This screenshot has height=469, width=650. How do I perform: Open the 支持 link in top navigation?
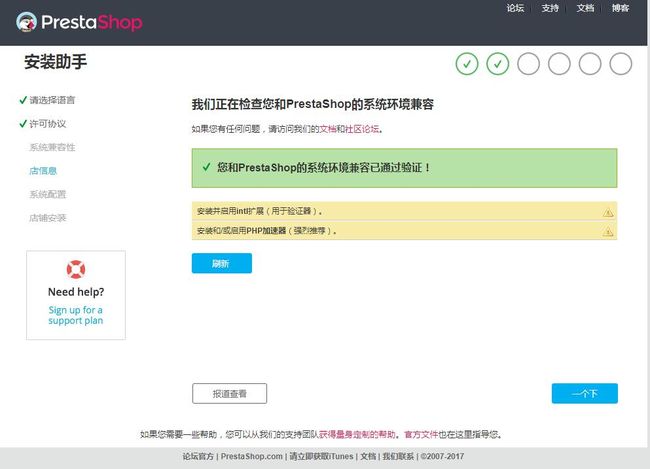coord(550,8)
